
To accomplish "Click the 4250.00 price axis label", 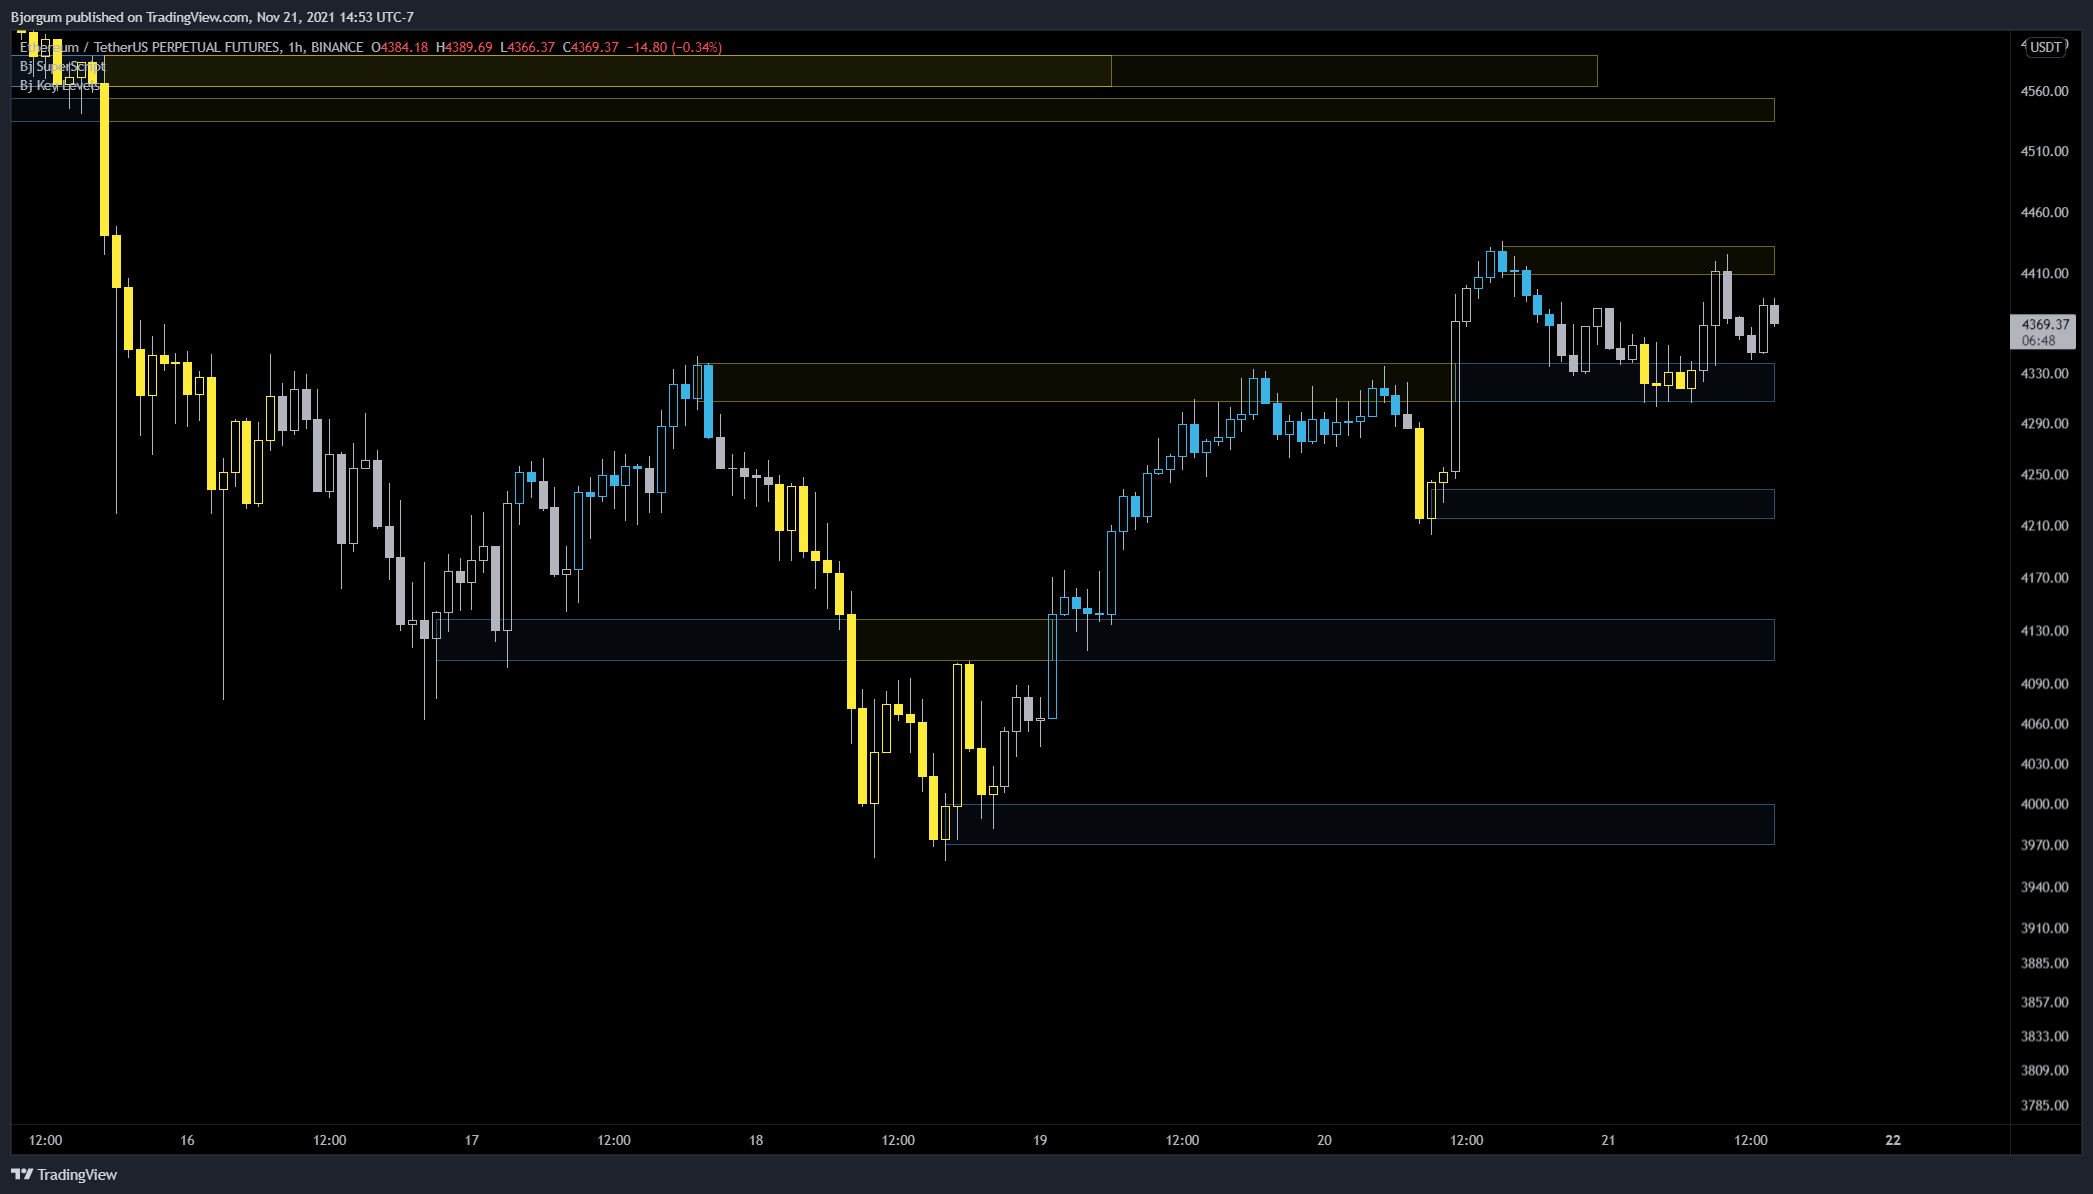I will coord(2044,474).
